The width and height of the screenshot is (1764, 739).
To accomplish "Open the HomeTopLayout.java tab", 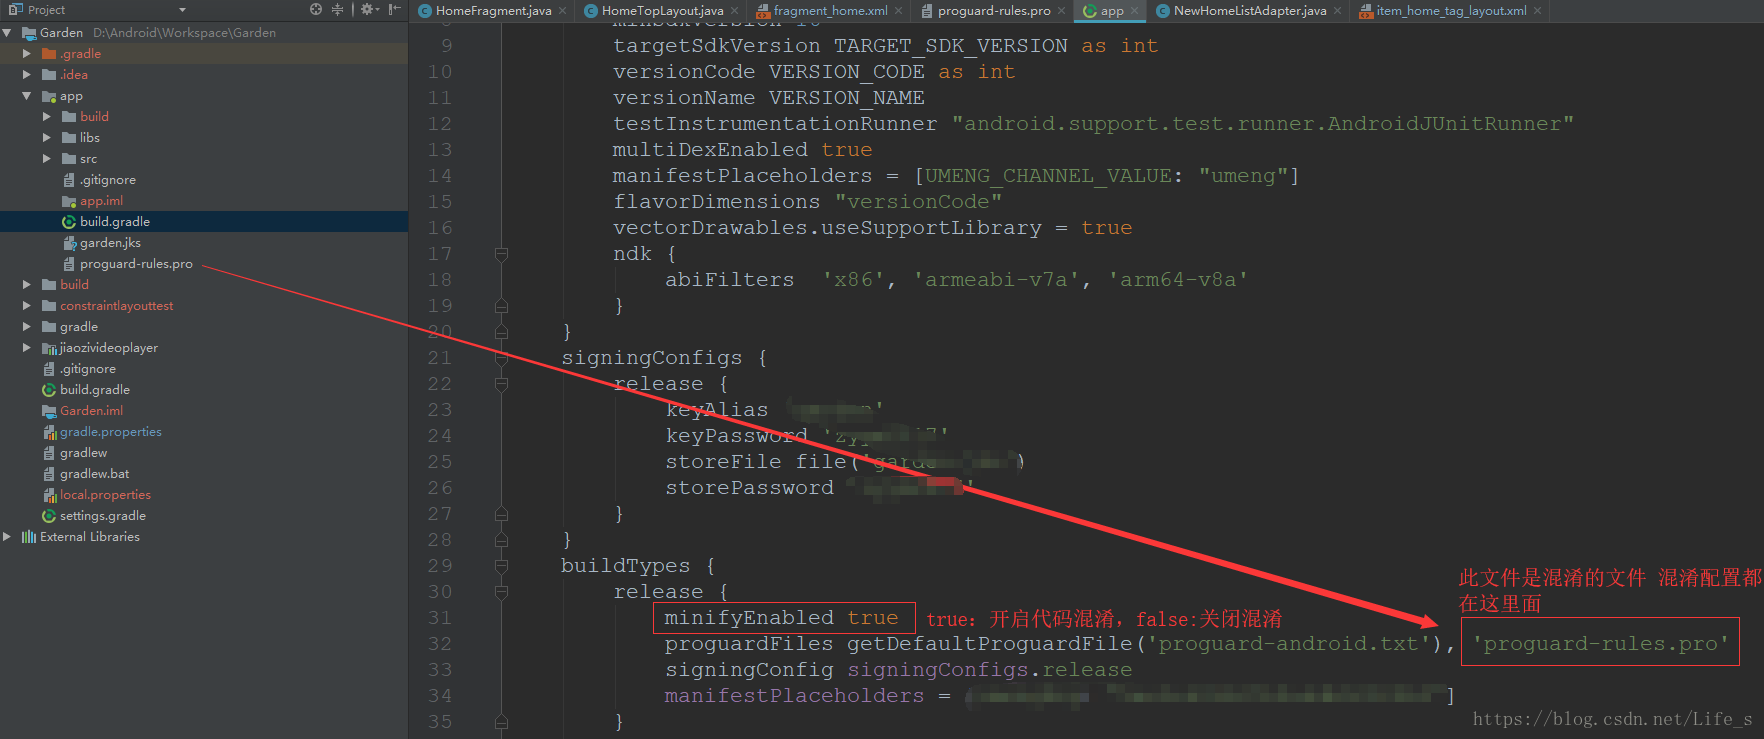I will (x=662, y=11).
